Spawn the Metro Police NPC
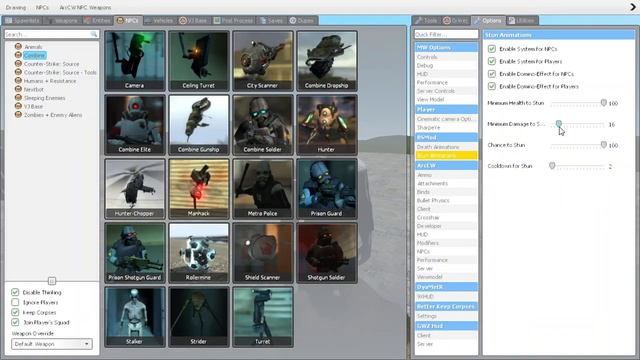Viewport: 640px width, 360px height. click(263, 189)
